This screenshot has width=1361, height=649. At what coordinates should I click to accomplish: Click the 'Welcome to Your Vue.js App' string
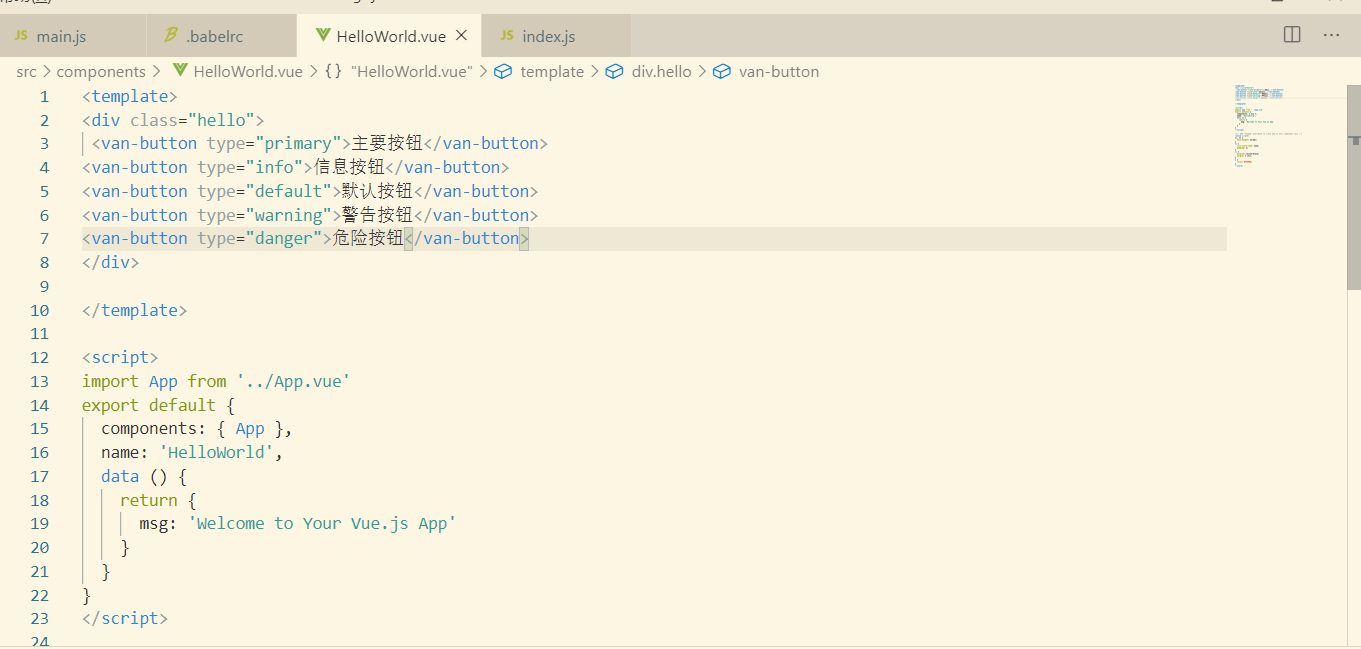coord(322,524)
